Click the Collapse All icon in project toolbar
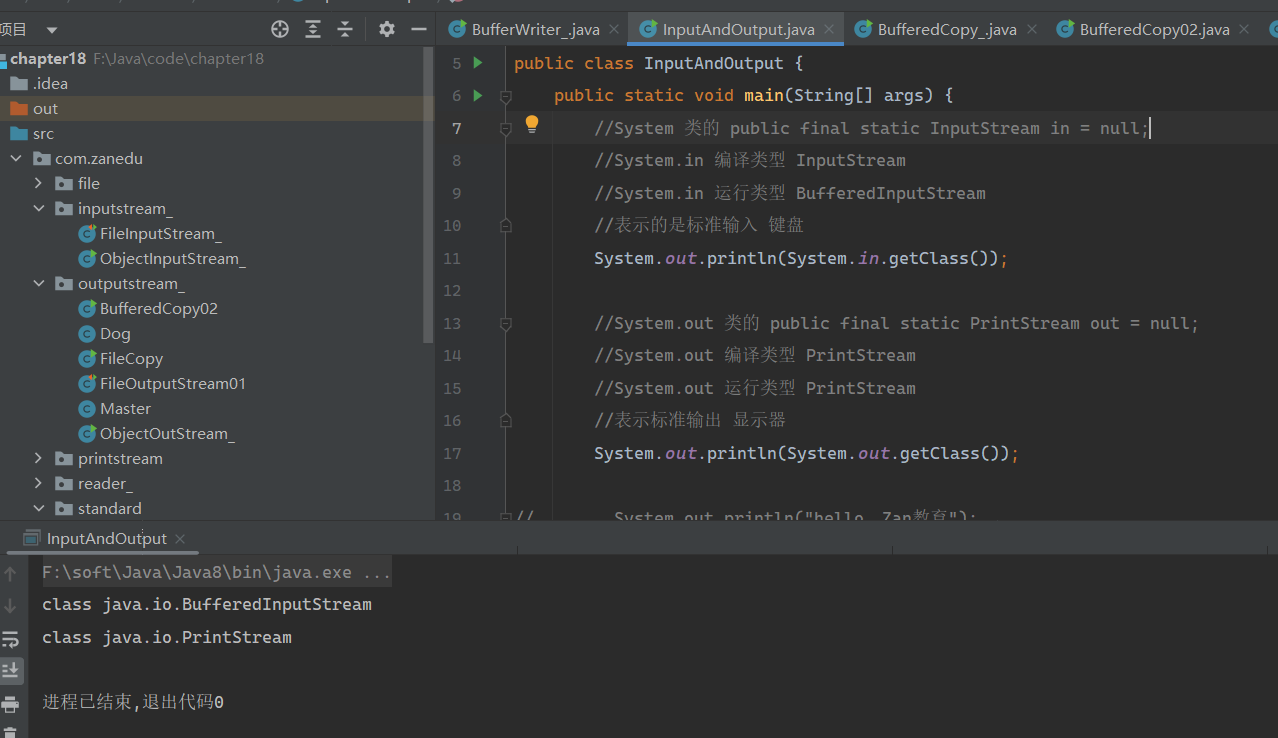Screen dimensions: 1278x738 click(345, 29)
